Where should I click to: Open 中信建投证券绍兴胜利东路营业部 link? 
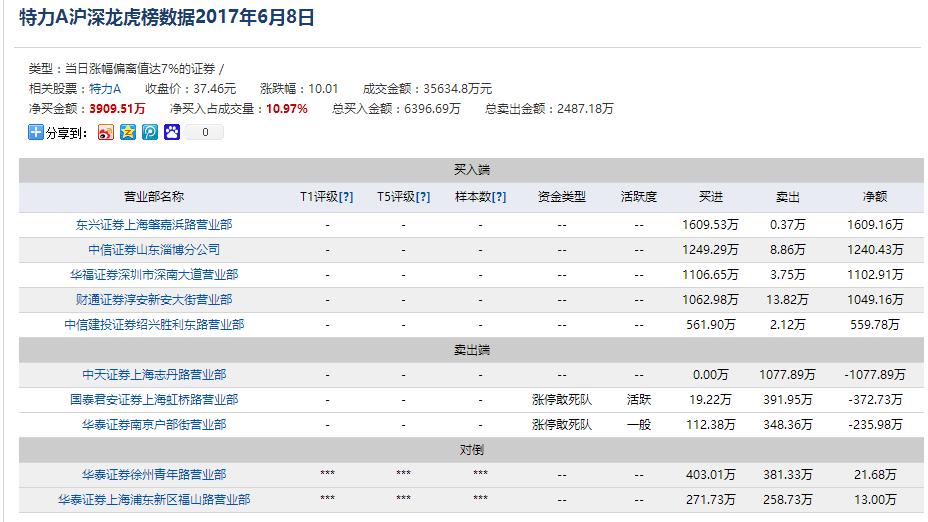point(154,324)
